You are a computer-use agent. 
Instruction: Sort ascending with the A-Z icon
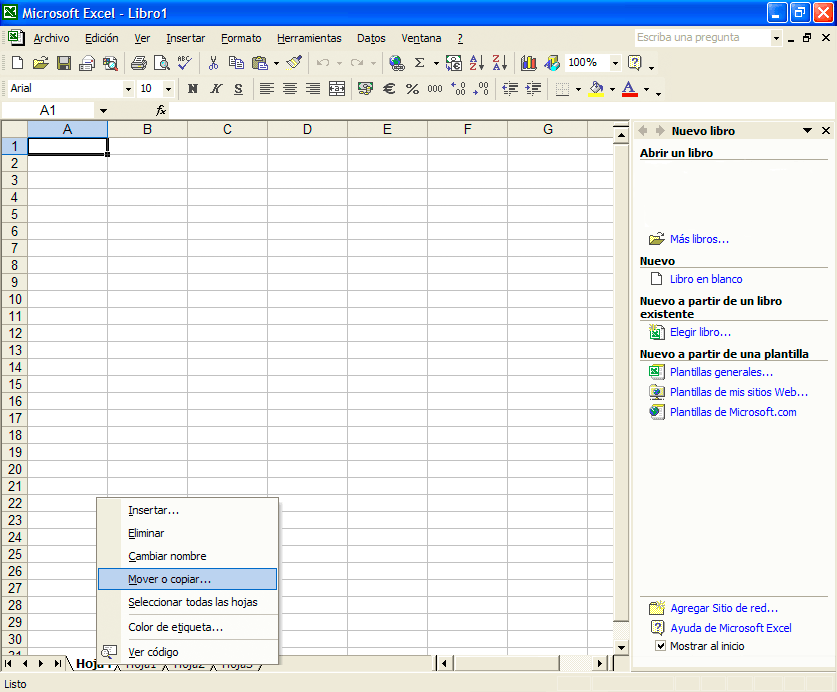click(476, 63)
